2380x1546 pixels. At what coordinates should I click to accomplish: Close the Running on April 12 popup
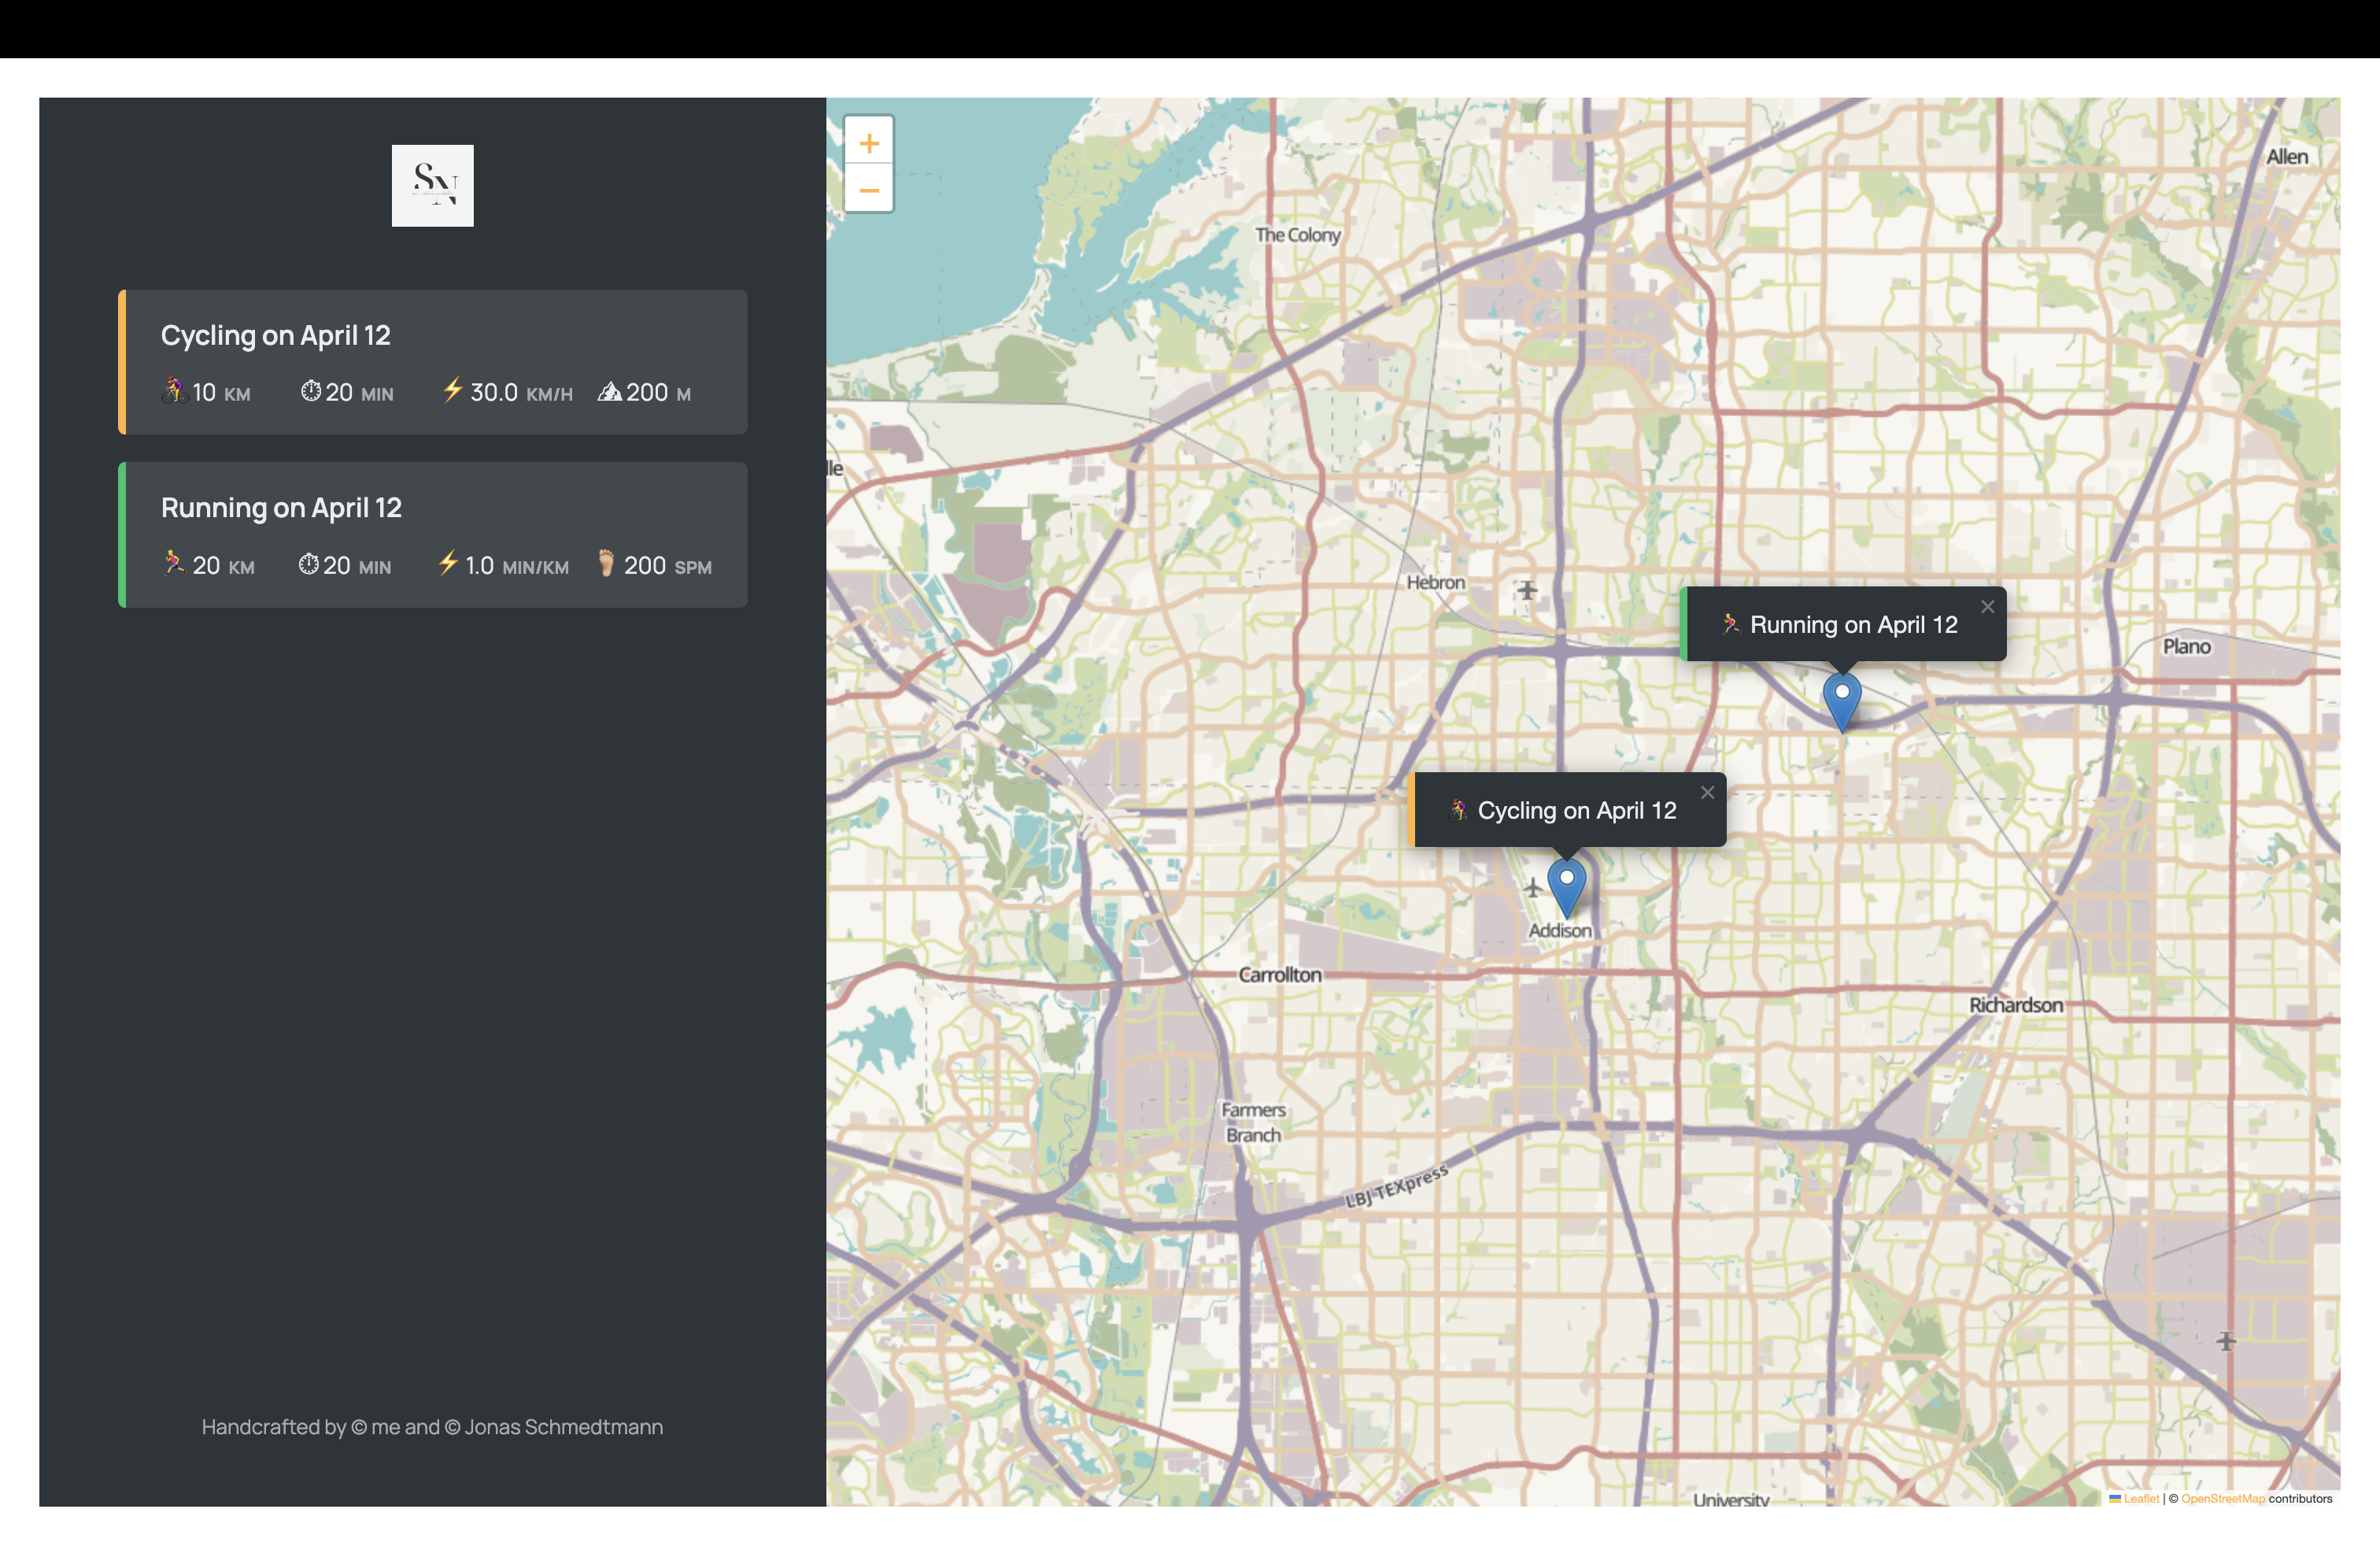1987,606
